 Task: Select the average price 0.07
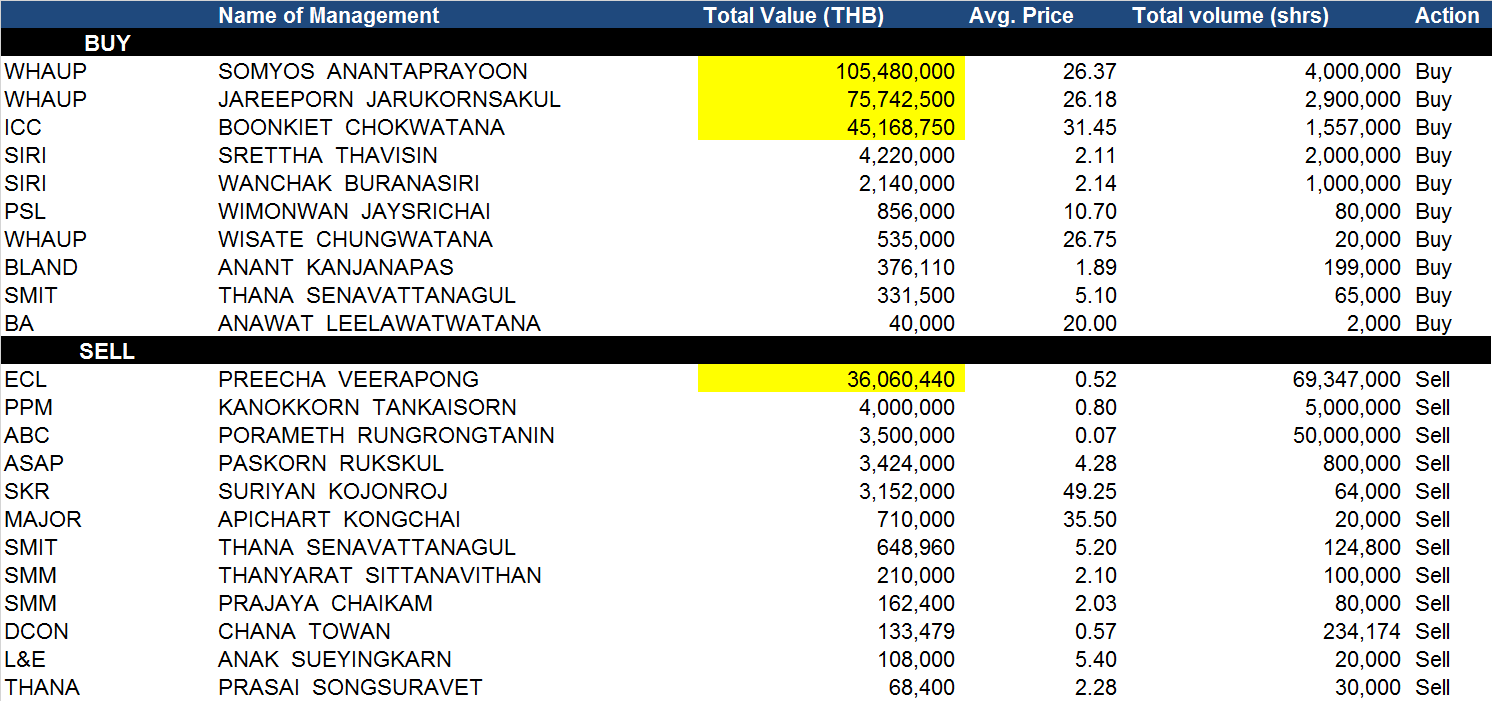(1094, 435)
